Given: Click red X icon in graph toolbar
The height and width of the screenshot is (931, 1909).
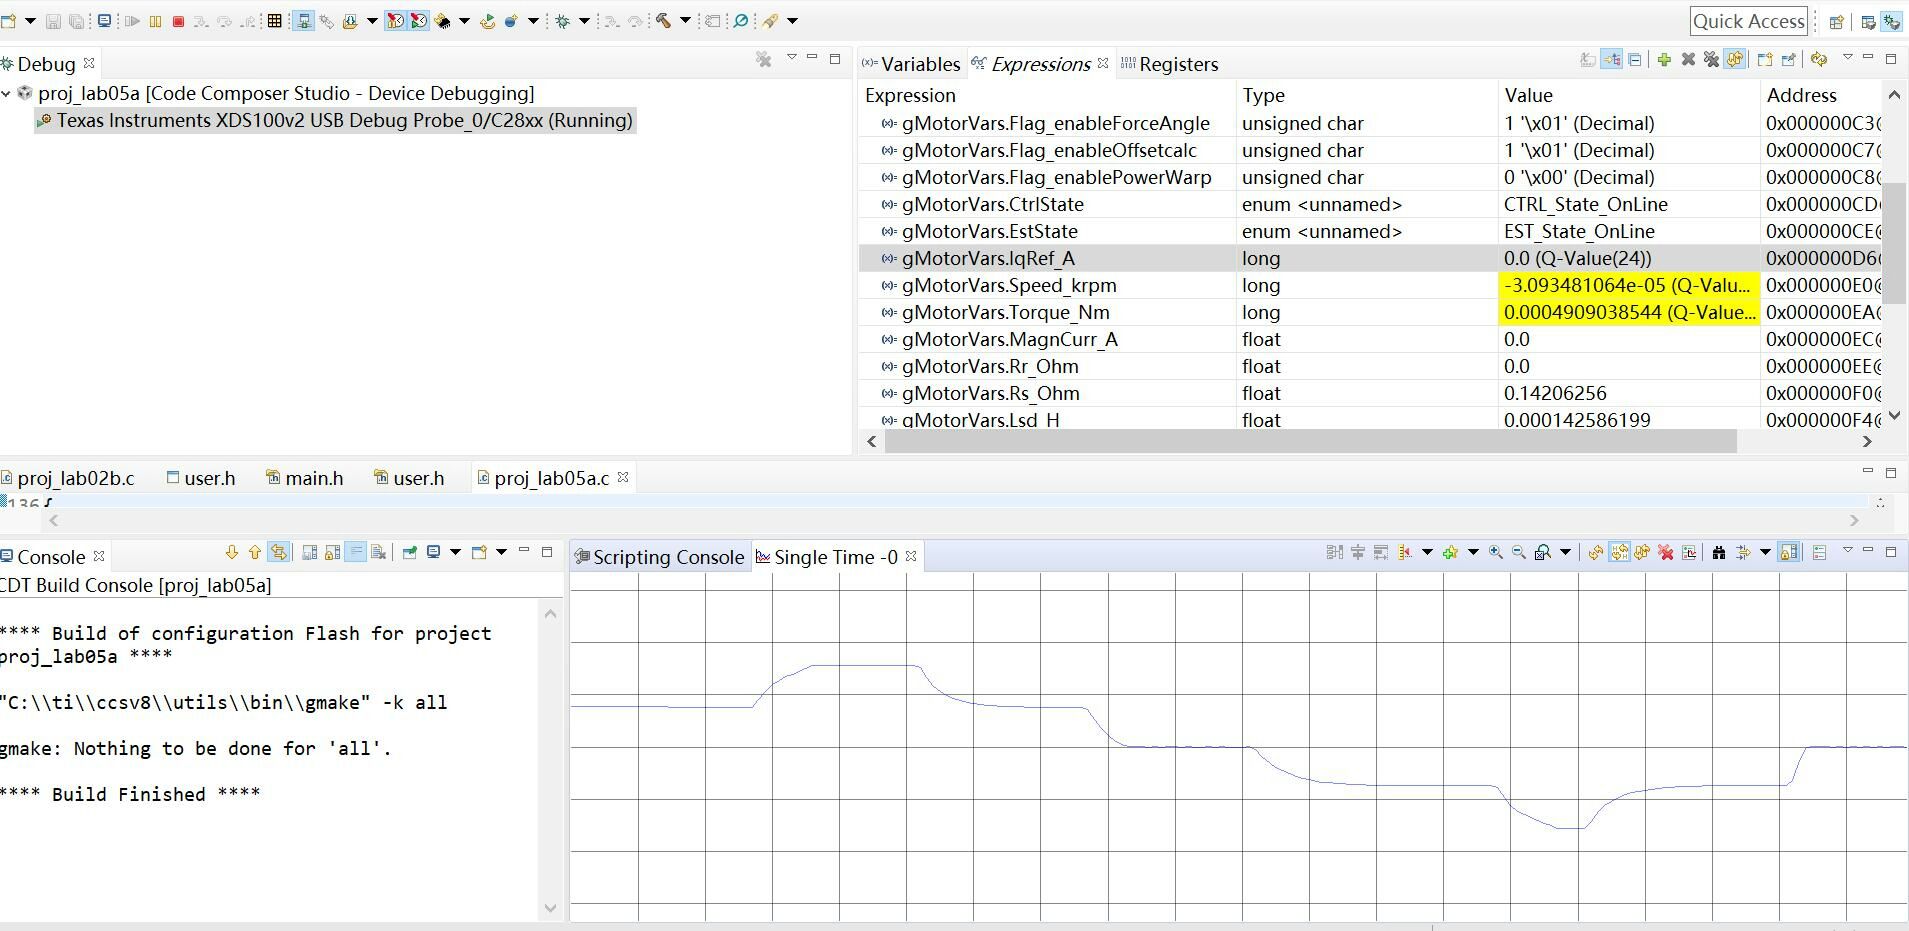Looking at the screenshot, I should [1666, 552].
